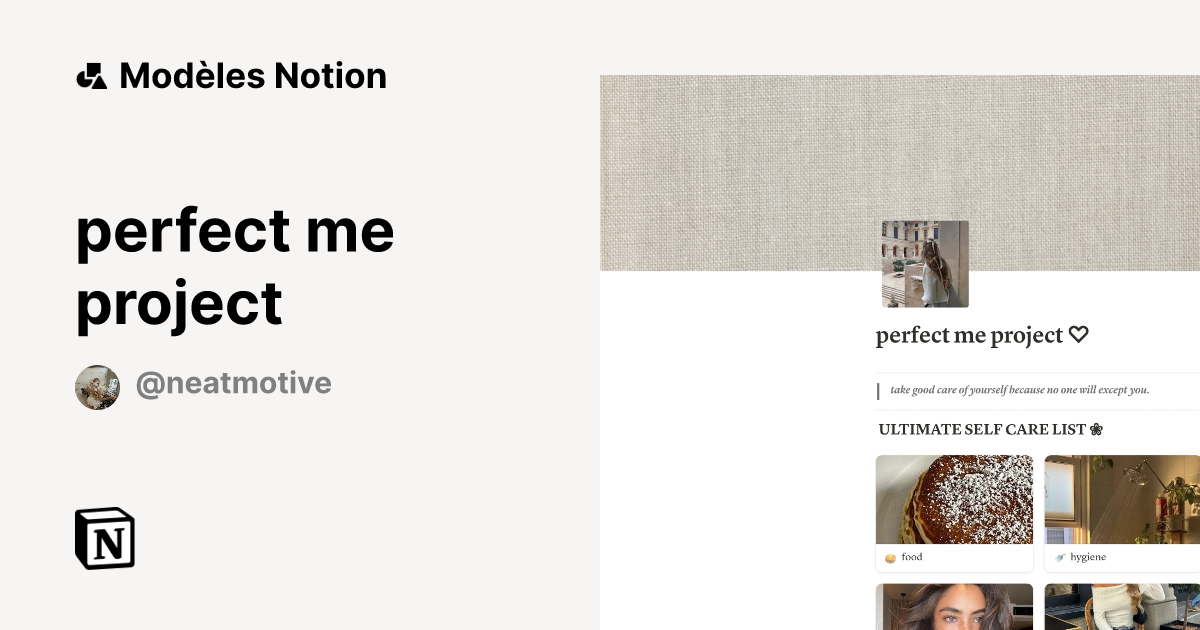Screen dimensions: 1200x630
Task: Click the pancakes thumbnail on the food card
Action: coord(954,499)
